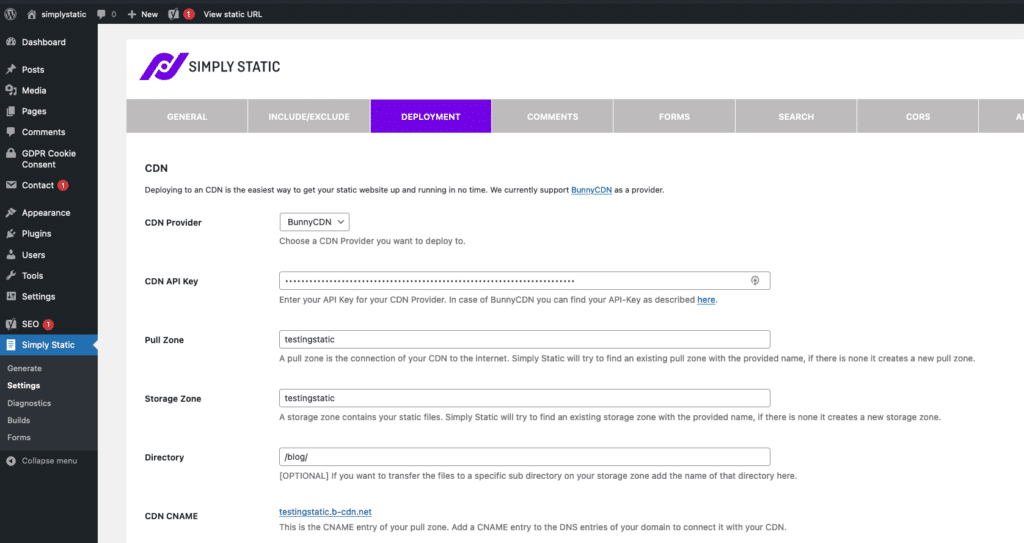Image resolution: width=1024 pixels, height=543 pixels.
Task: Switch to the General tab
Action: tap(187, 116)
